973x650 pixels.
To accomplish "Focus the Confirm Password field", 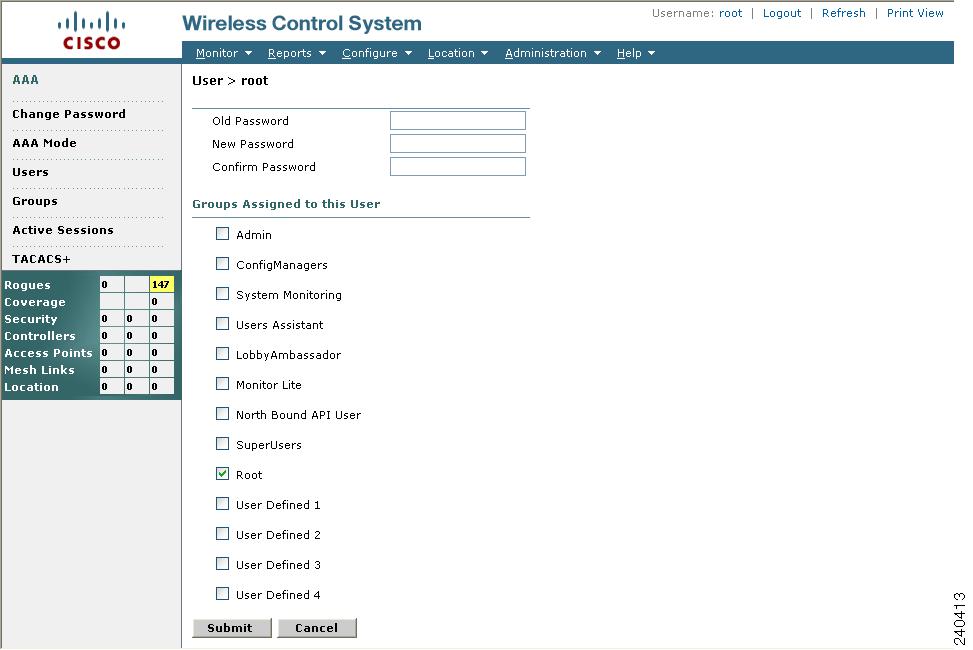I will [458, 166].
